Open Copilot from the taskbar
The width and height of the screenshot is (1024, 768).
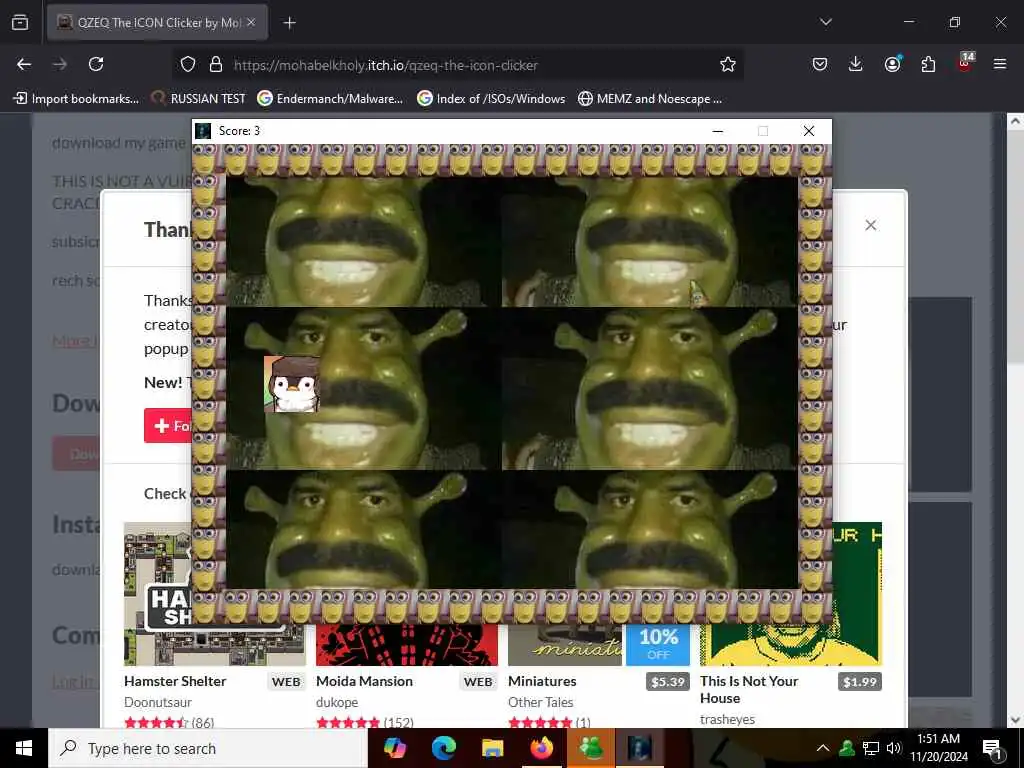394,748
